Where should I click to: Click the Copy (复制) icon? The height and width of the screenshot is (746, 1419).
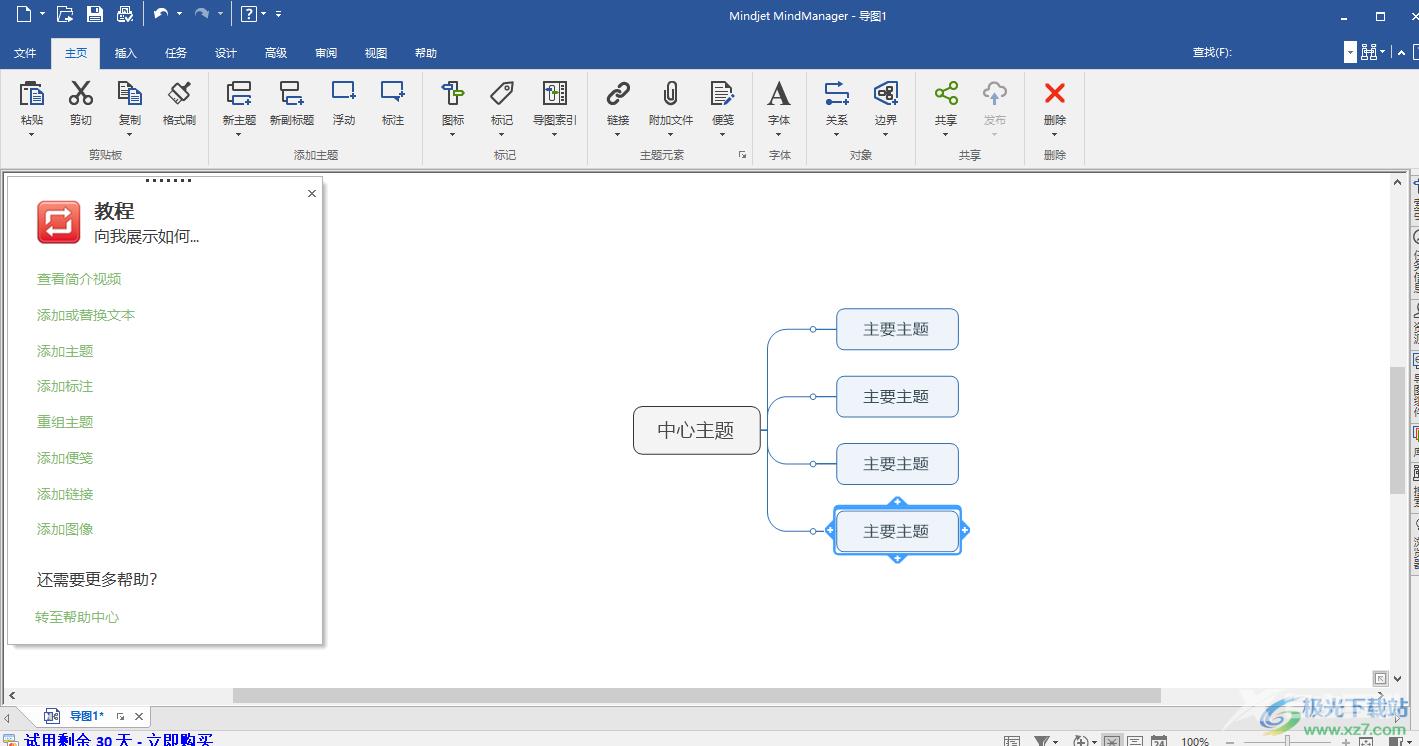tap(129, 94)
